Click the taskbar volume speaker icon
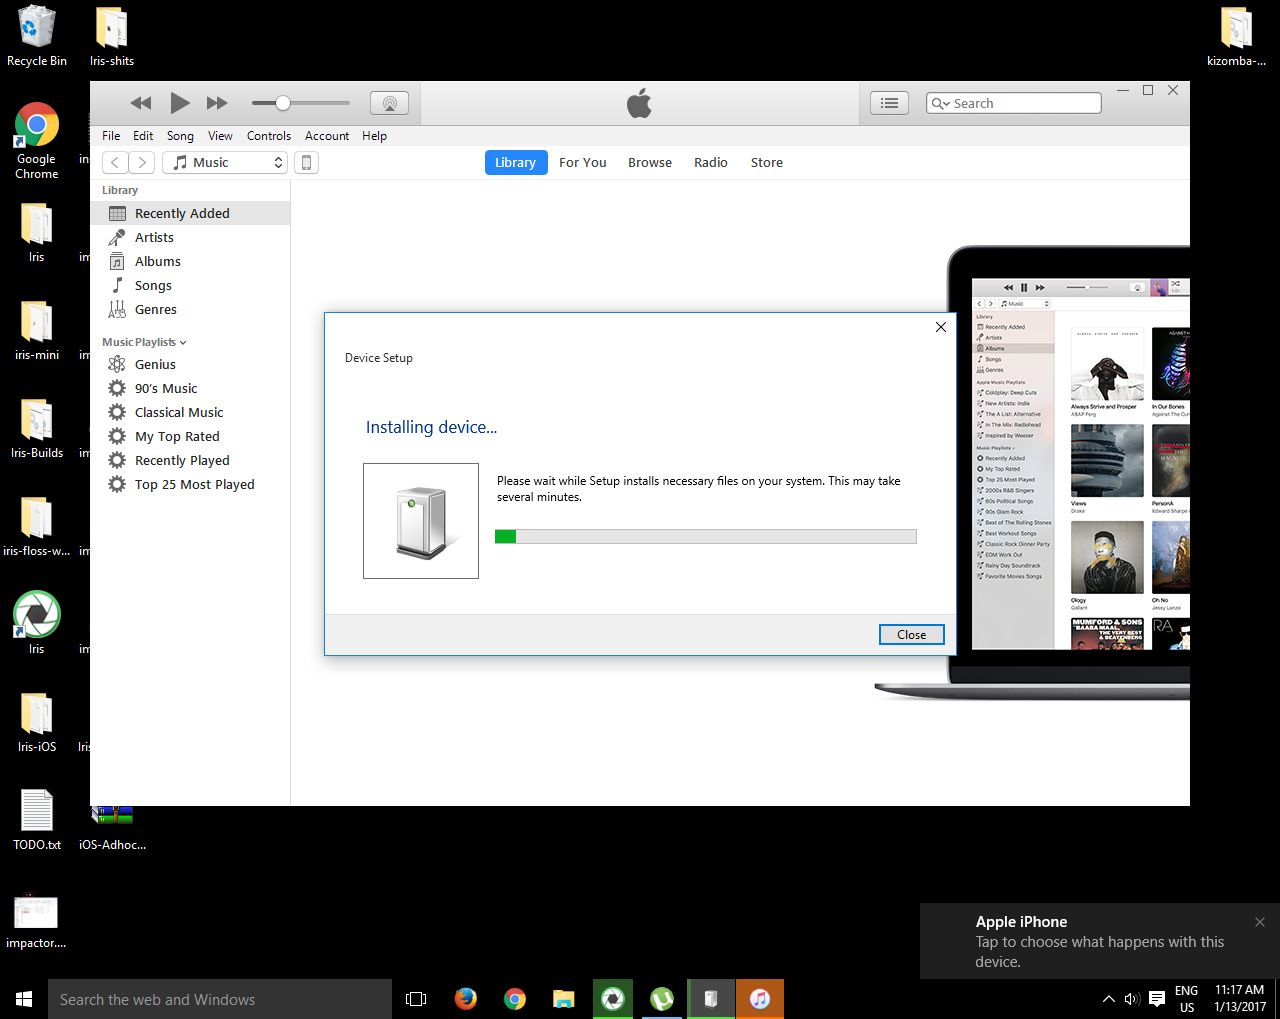Screen dimensions: 1280x1019 (1132, 999)
